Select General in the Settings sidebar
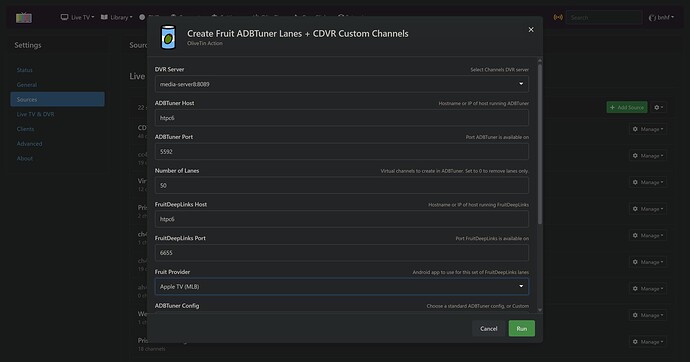690x362 pixels. pos(27,84)
